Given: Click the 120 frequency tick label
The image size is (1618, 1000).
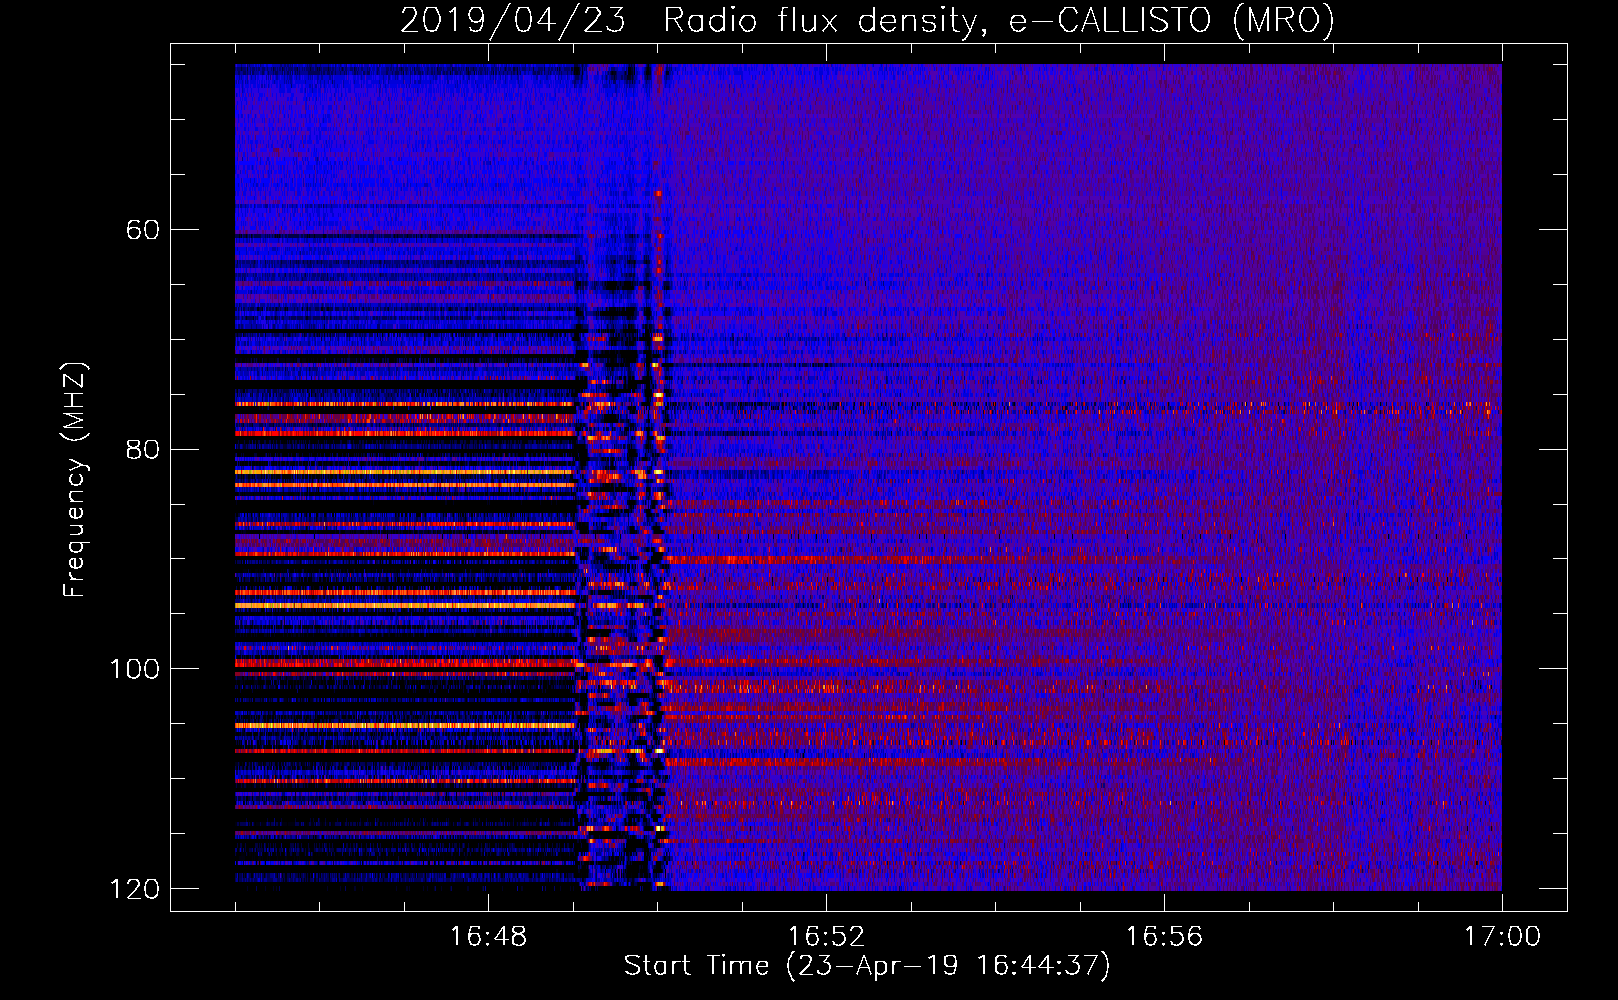Looking at the screenshot, I should 134,889.
